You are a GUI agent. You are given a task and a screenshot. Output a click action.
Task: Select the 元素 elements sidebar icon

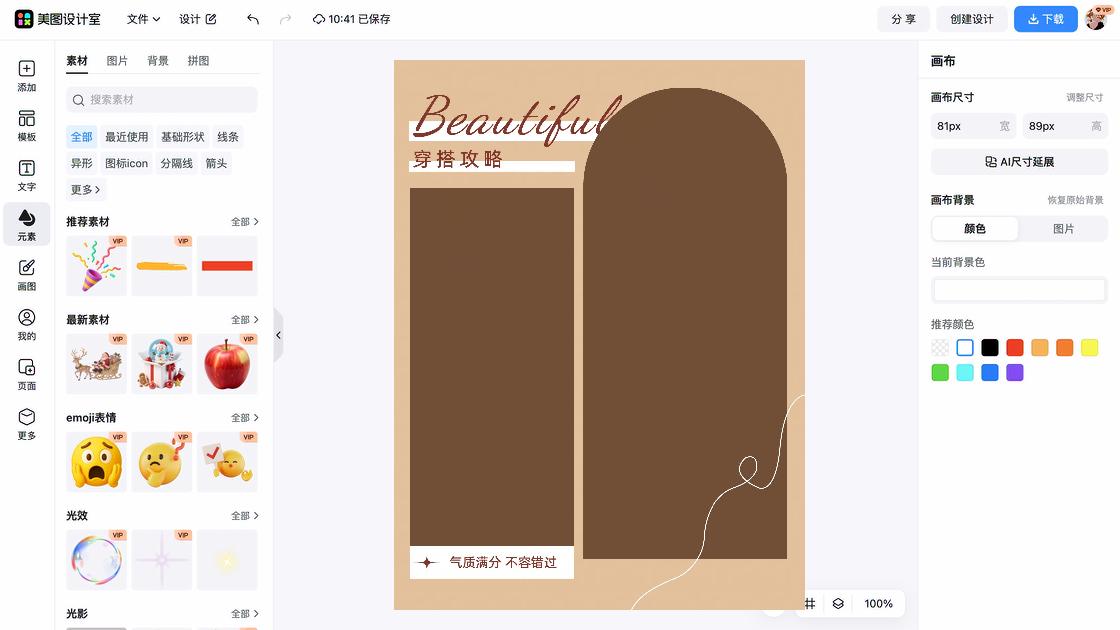tap(26, 224)
